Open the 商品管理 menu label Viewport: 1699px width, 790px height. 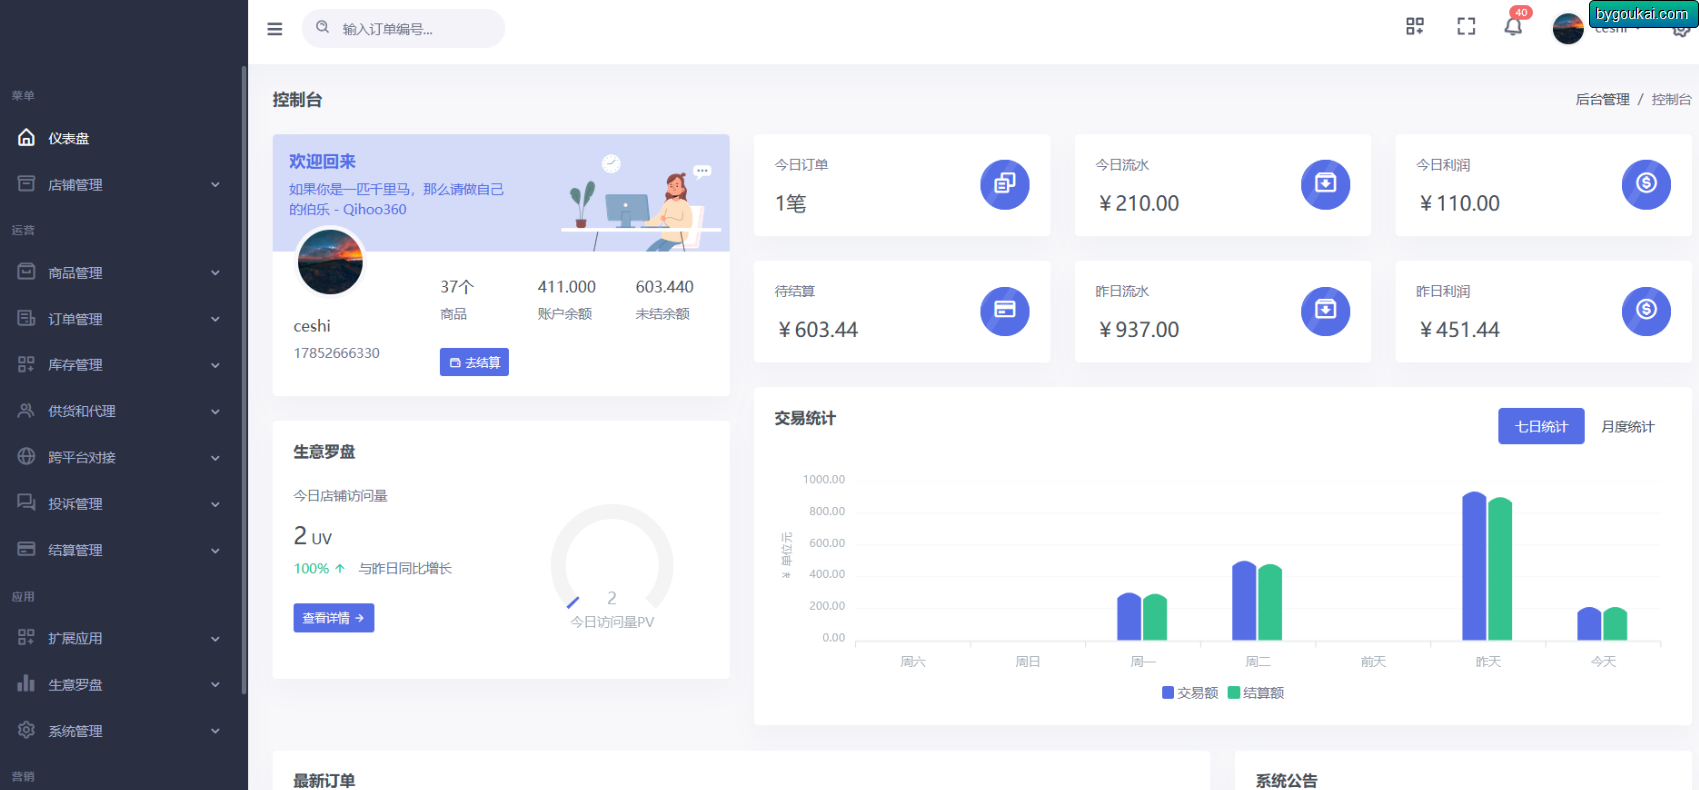[75, 273]
